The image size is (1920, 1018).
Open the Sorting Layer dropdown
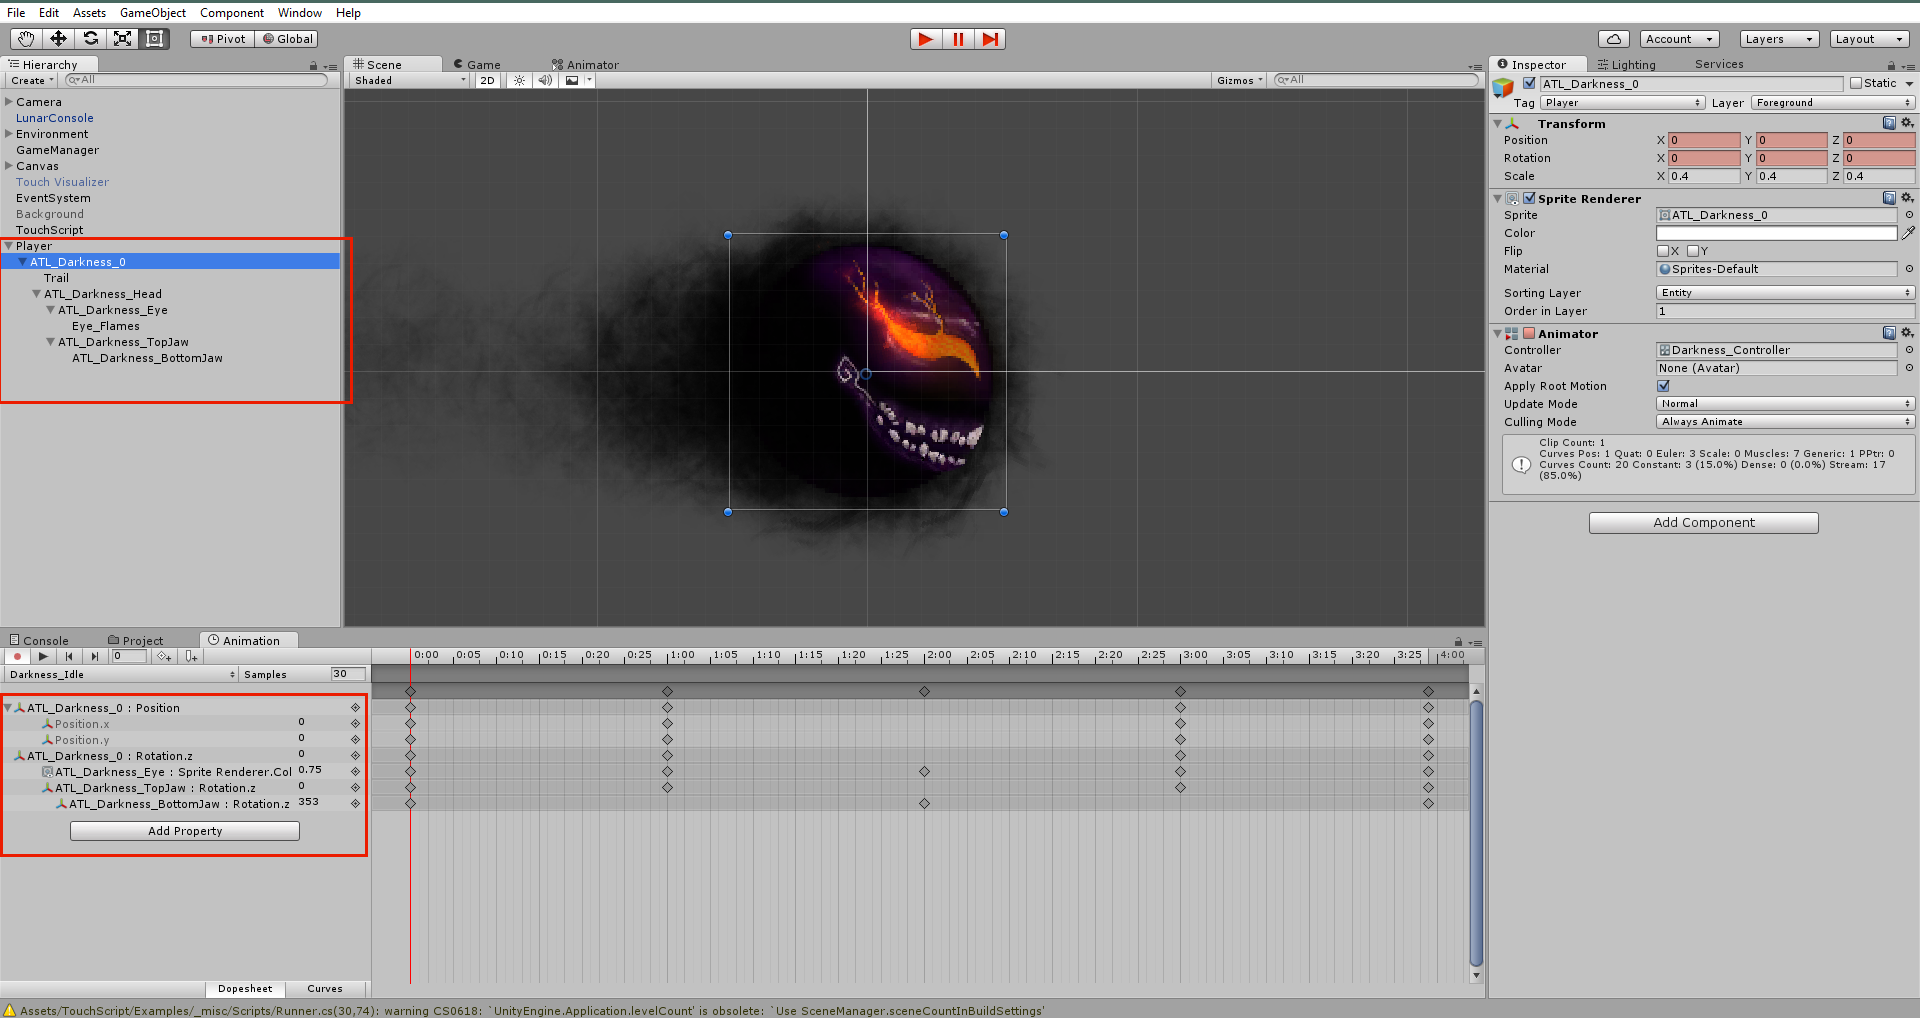click(x=1785, y=293)
